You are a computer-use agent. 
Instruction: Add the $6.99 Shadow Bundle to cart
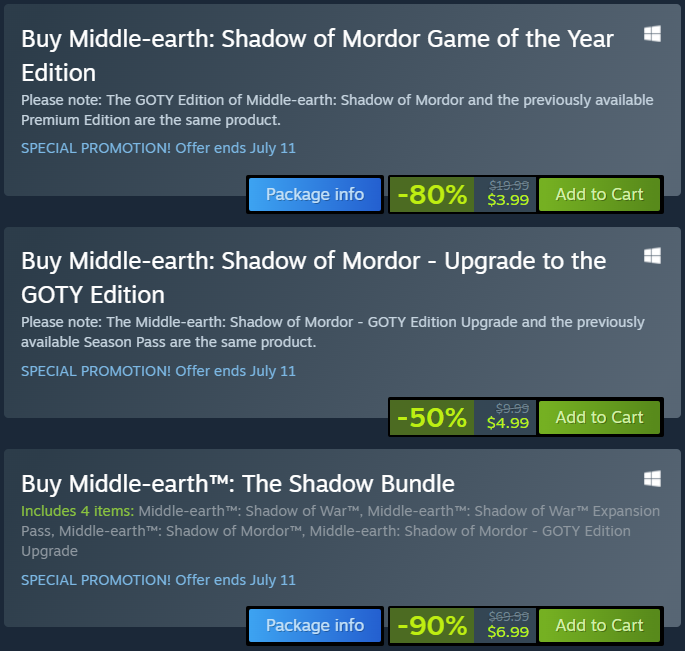click(599, 625)
